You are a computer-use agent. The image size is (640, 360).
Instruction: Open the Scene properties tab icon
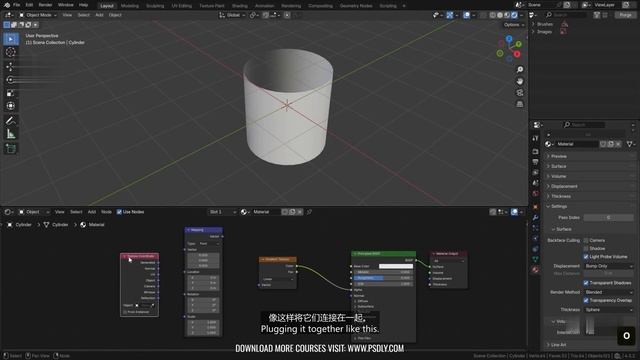coord(536,183)
